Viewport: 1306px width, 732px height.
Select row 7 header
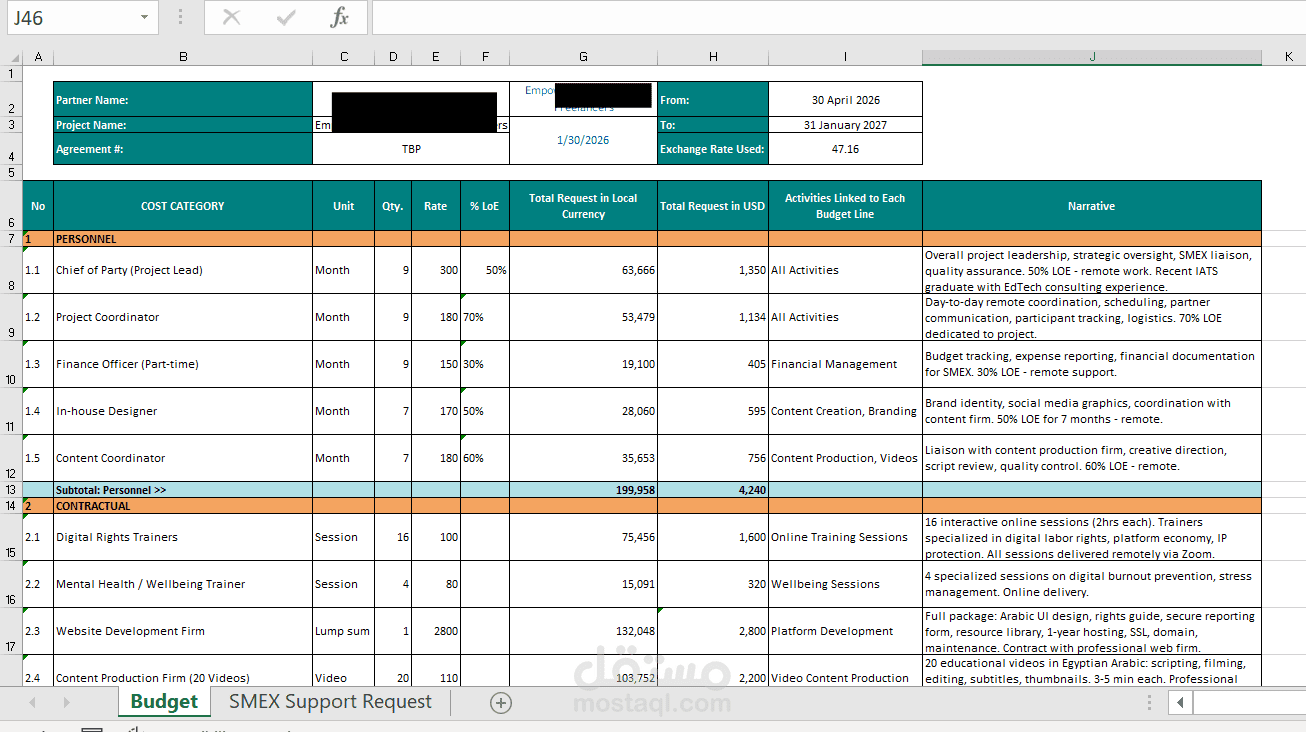pos(11,239)
